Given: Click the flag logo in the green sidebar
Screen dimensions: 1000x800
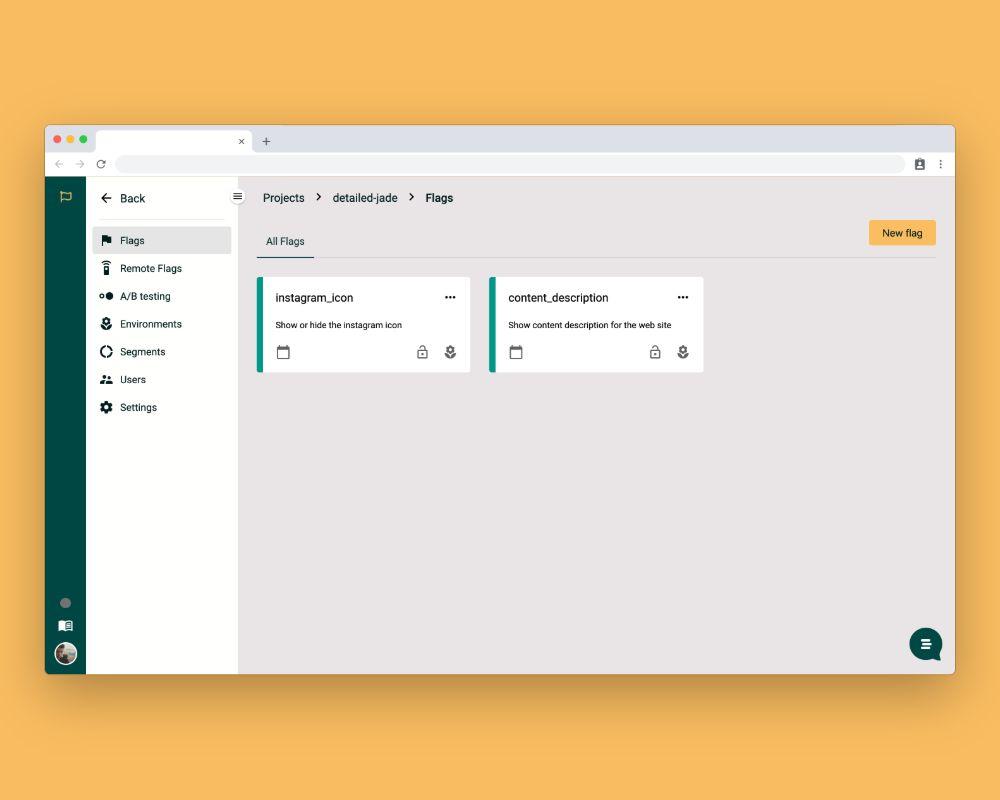Looking at the screenshot, I should 65,197.
